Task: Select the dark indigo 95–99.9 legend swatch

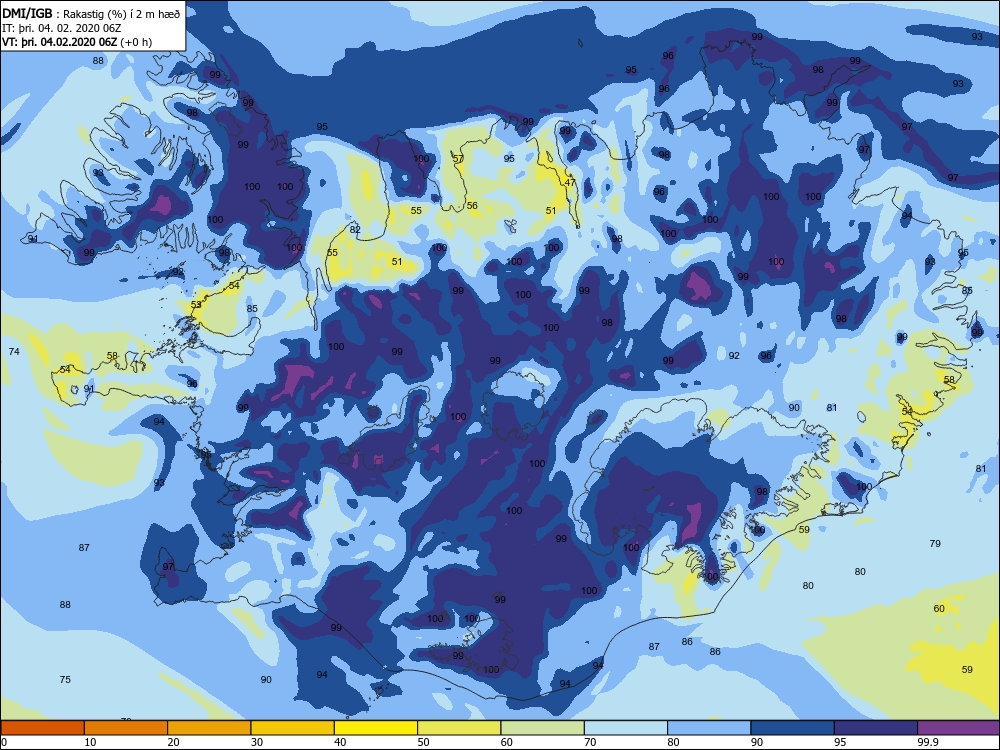Action: (876, 728)
